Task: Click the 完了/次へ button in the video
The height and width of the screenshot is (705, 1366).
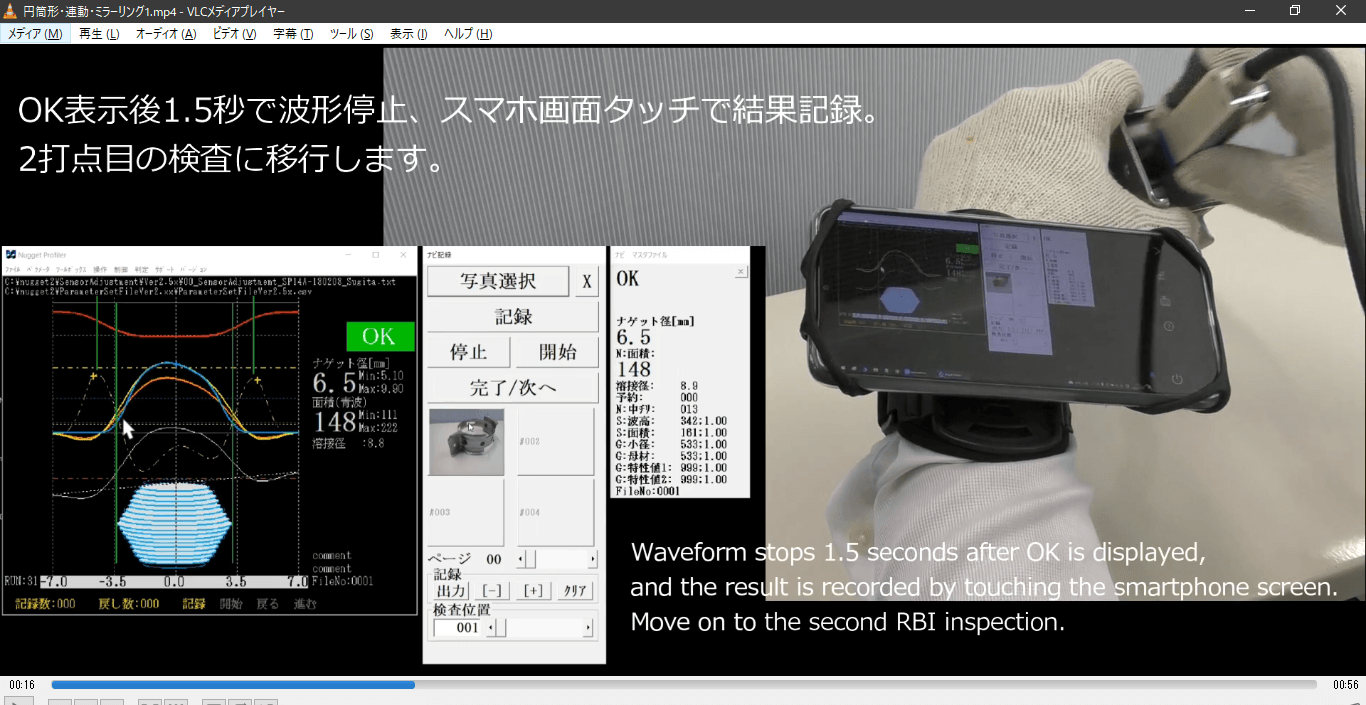Action: point(513,388)
